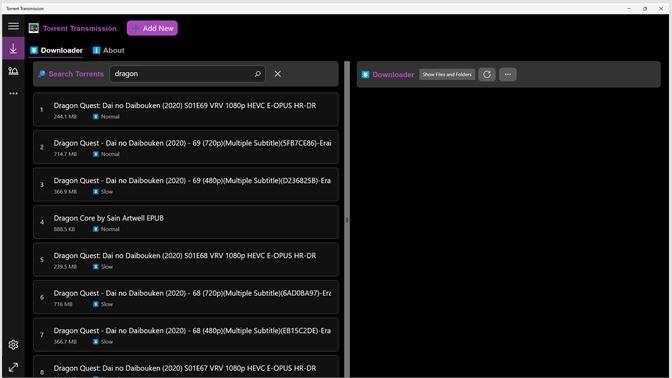The width and height of the screenshot is (672, 378).
Task: Click speed icon on 366.7 MB result
Action: (96, 342)
